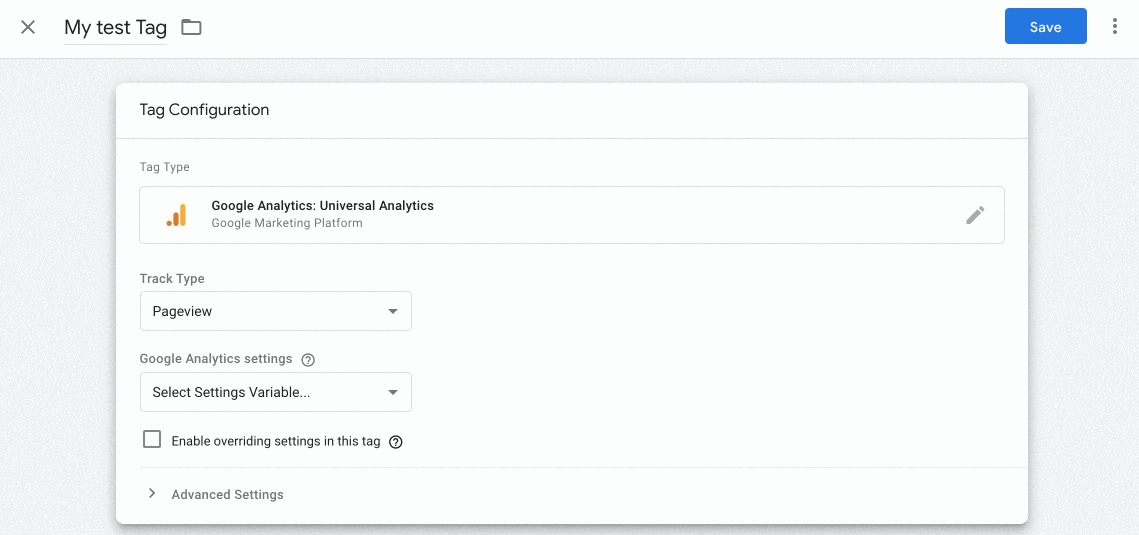Open help for Google Analytics settings
Screen dimensions: 1139x535
[x=308, y=359]
